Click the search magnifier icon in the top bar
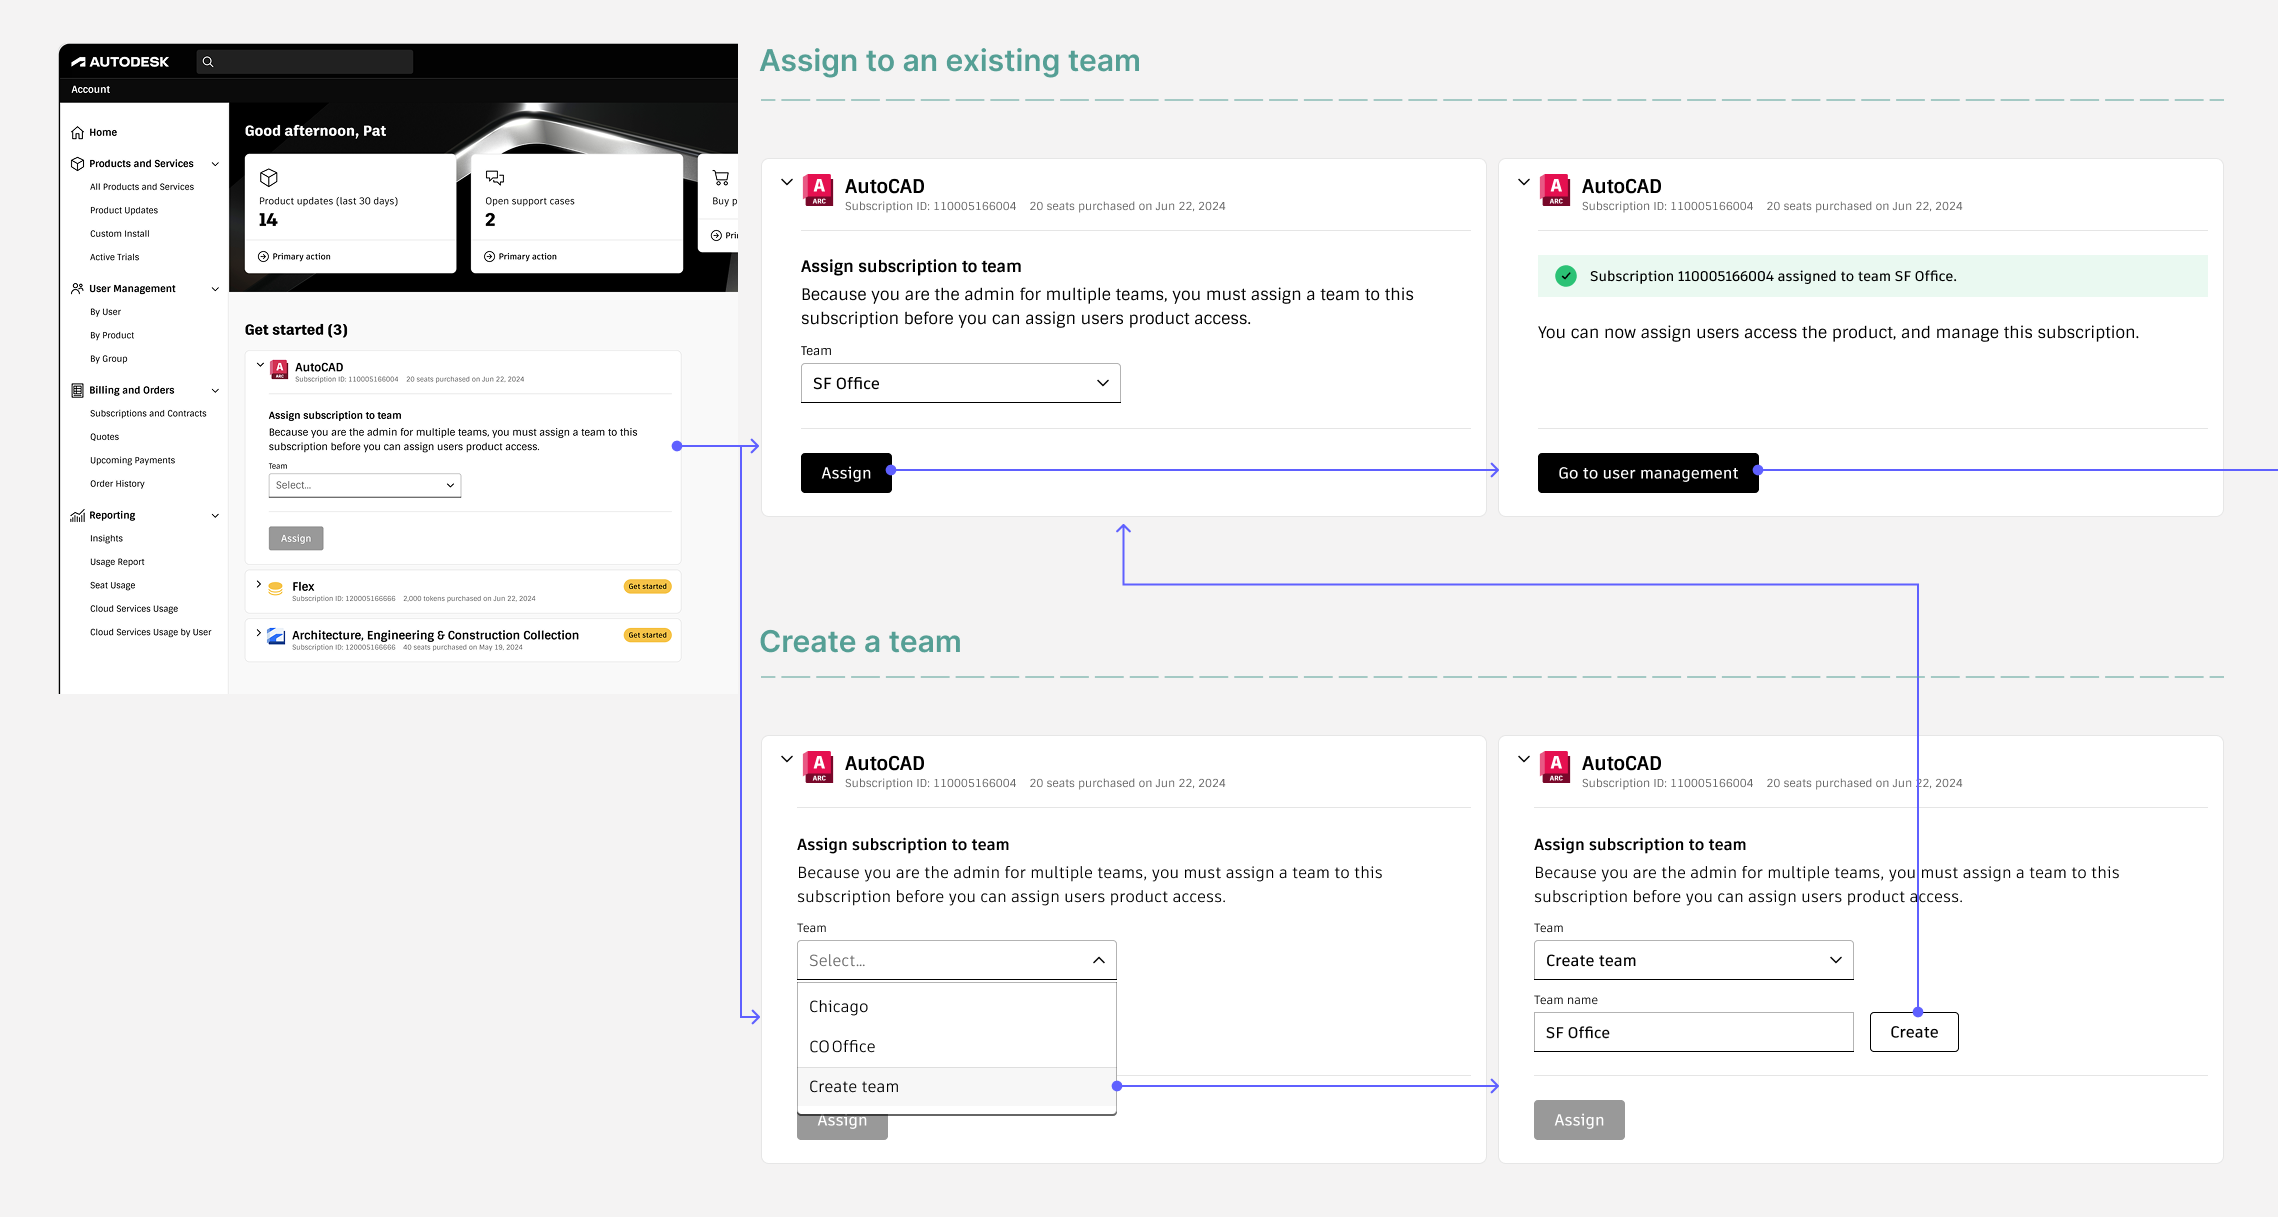This screenshot has height=1217, width=2278. coord(208,62)
